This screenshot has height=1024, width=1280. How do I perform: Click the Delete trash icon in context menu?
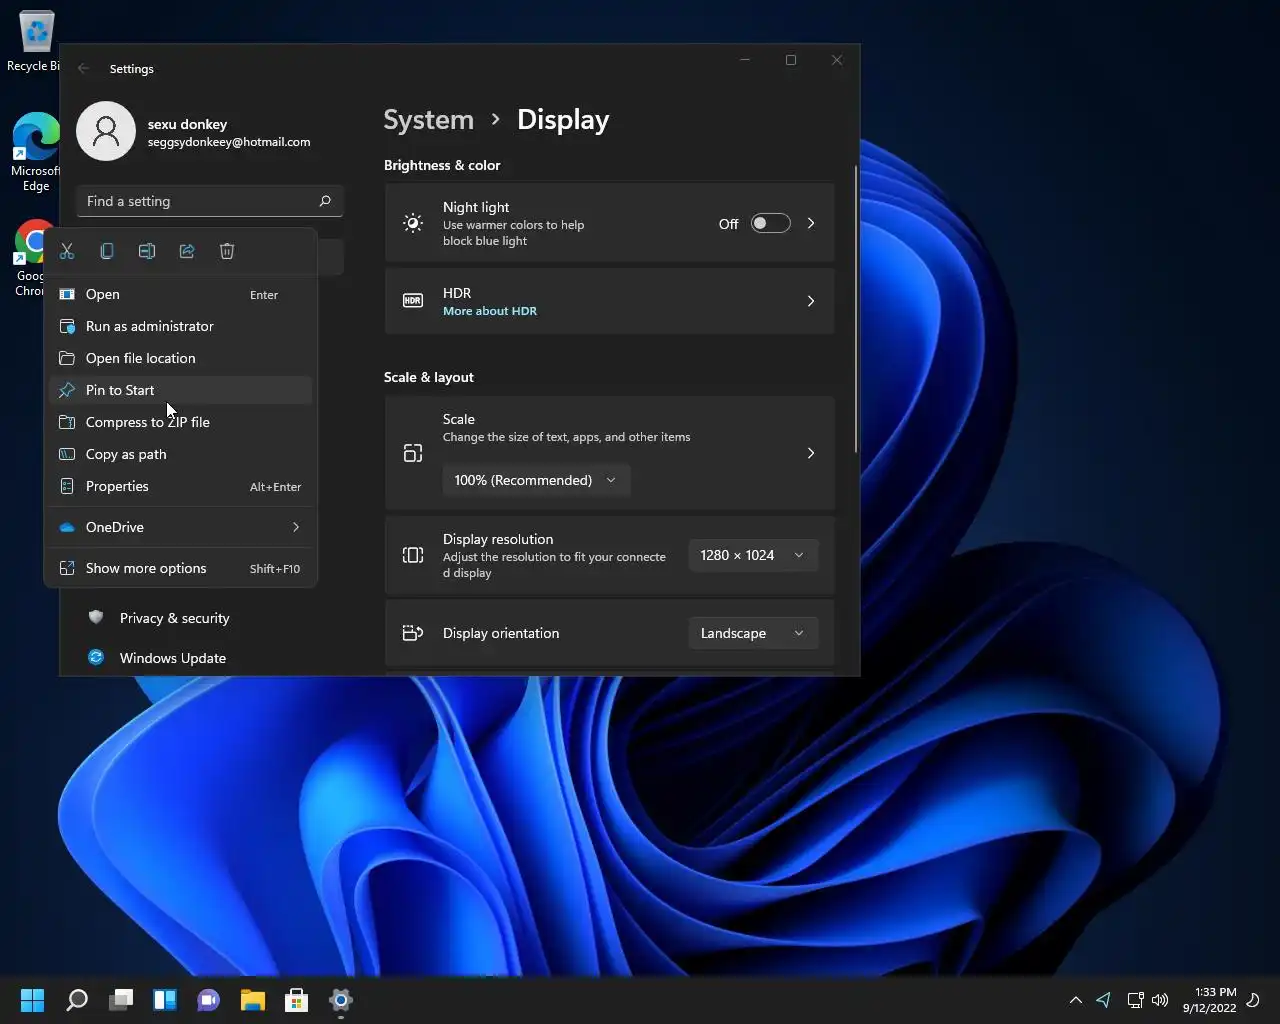[227, 251]
